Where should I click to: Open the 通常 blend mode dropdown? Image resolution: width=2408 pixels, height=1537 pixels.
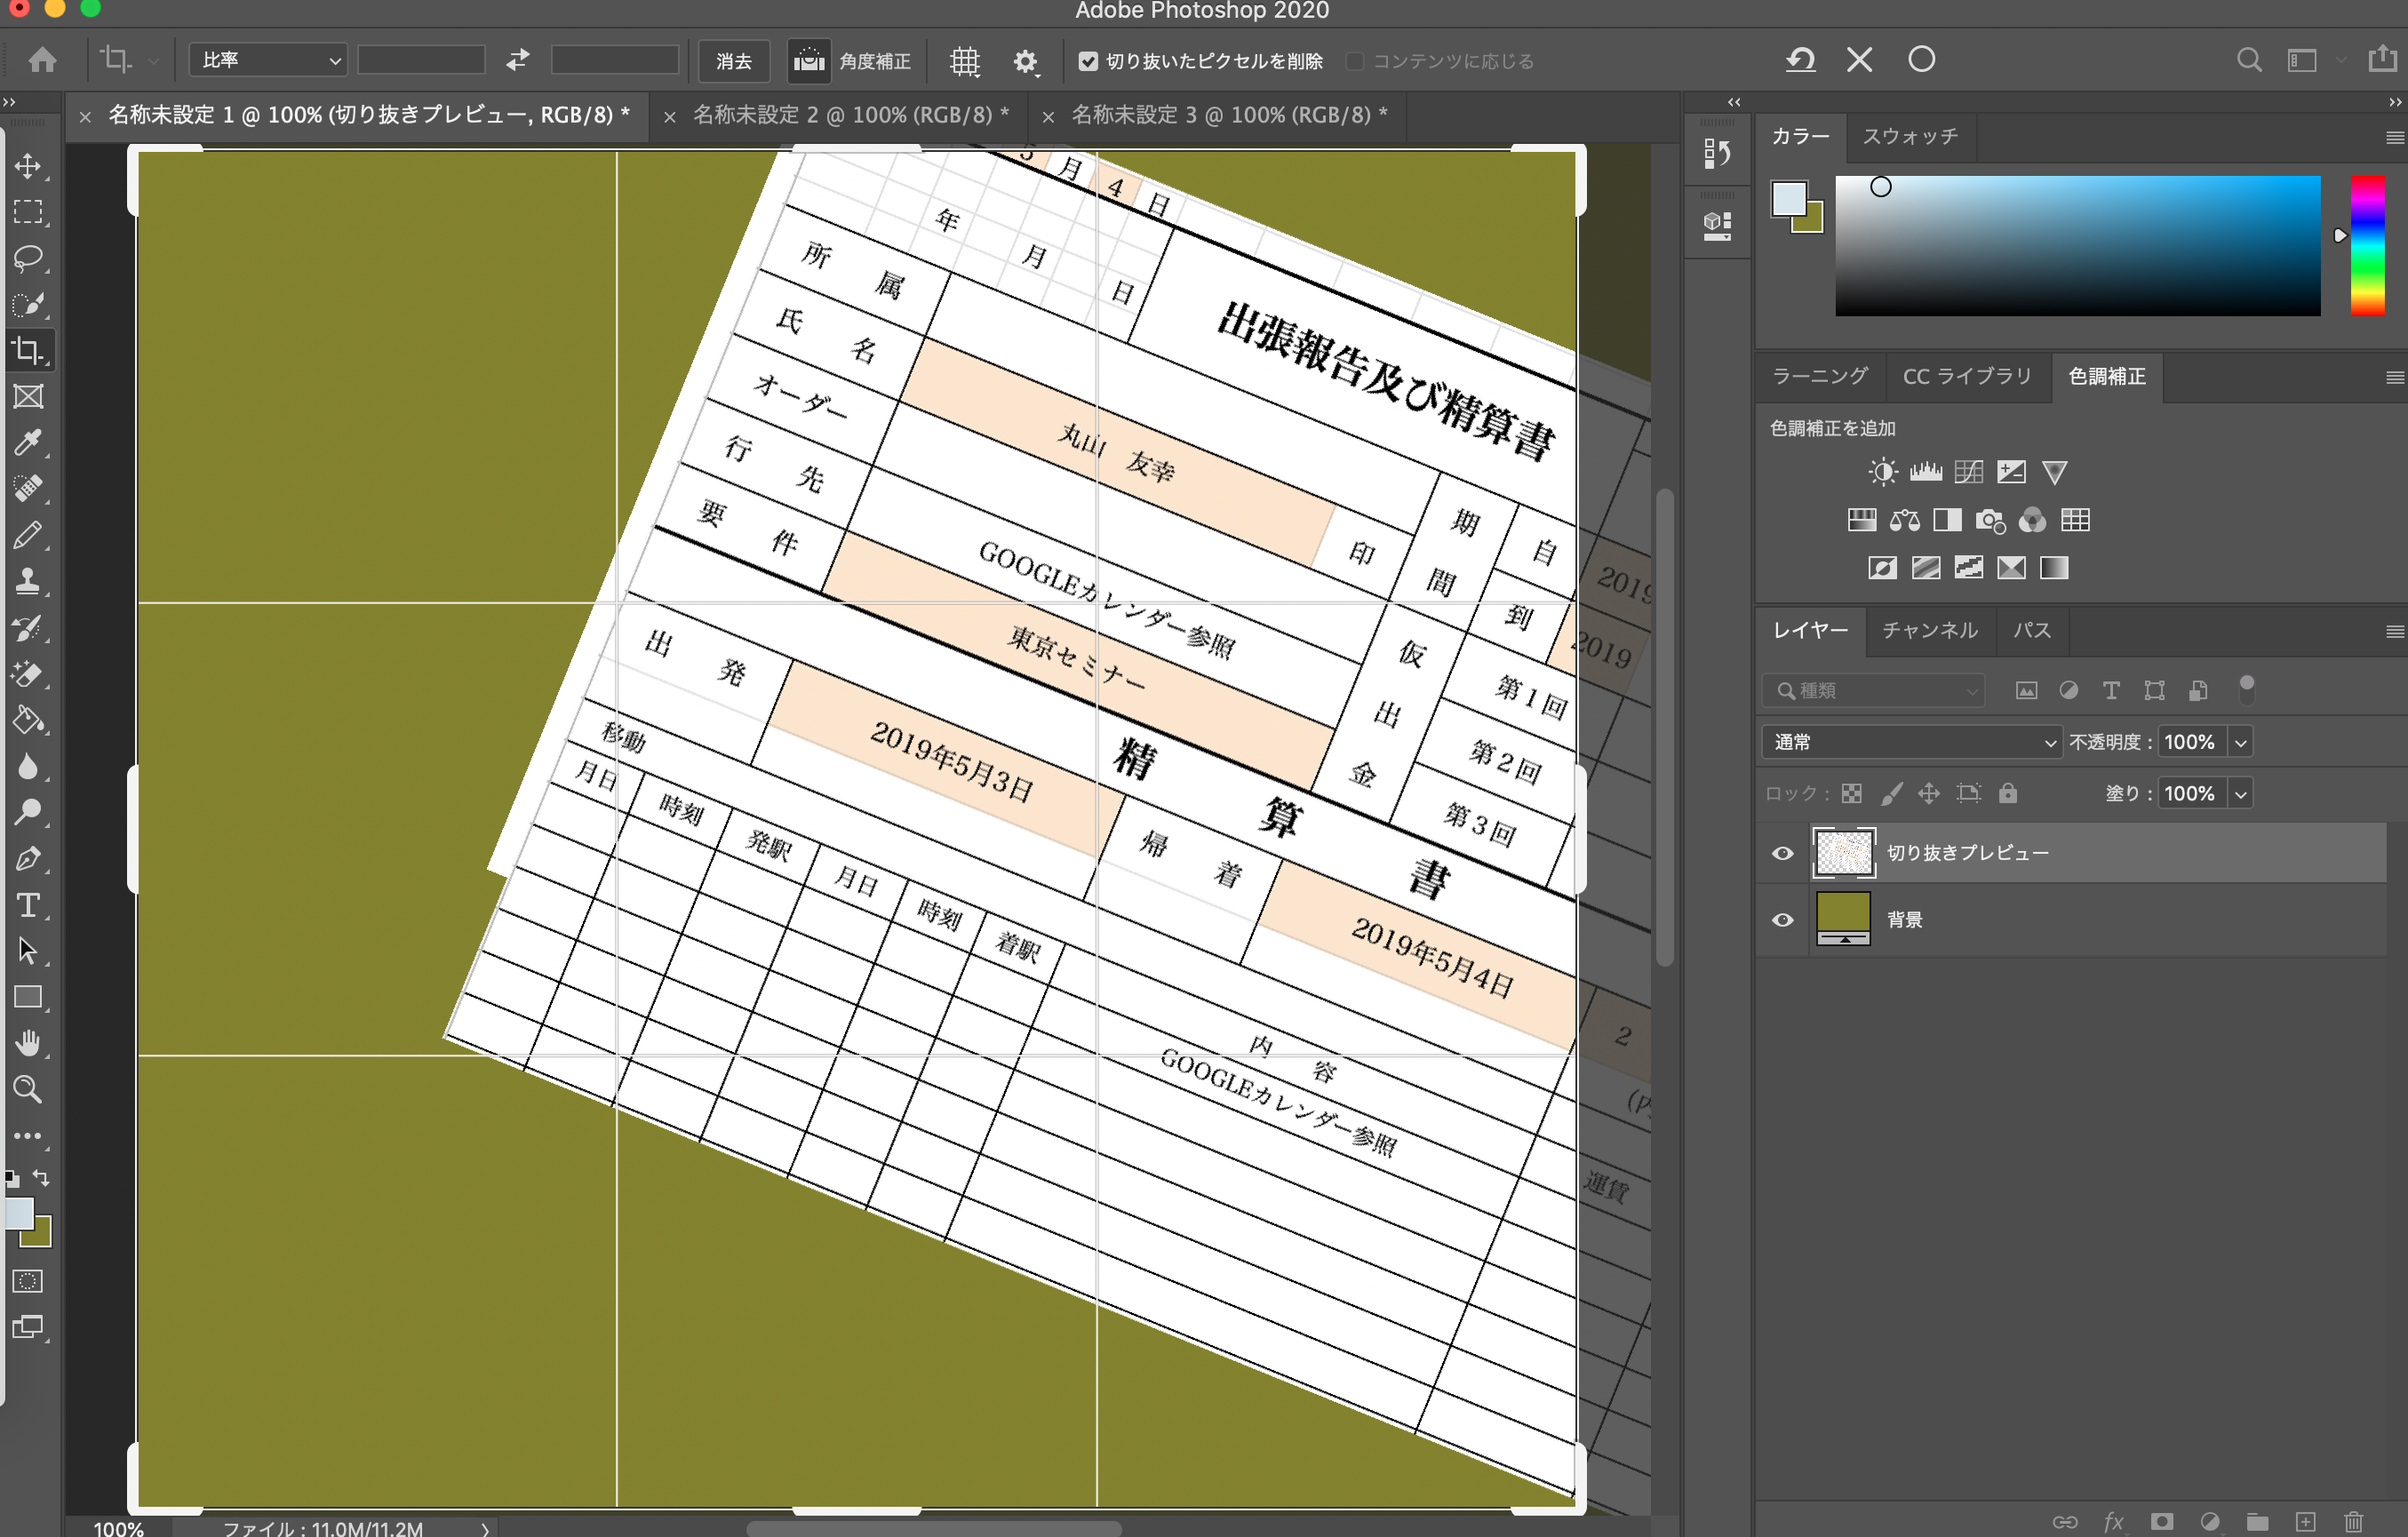(x=1911, y=742)
